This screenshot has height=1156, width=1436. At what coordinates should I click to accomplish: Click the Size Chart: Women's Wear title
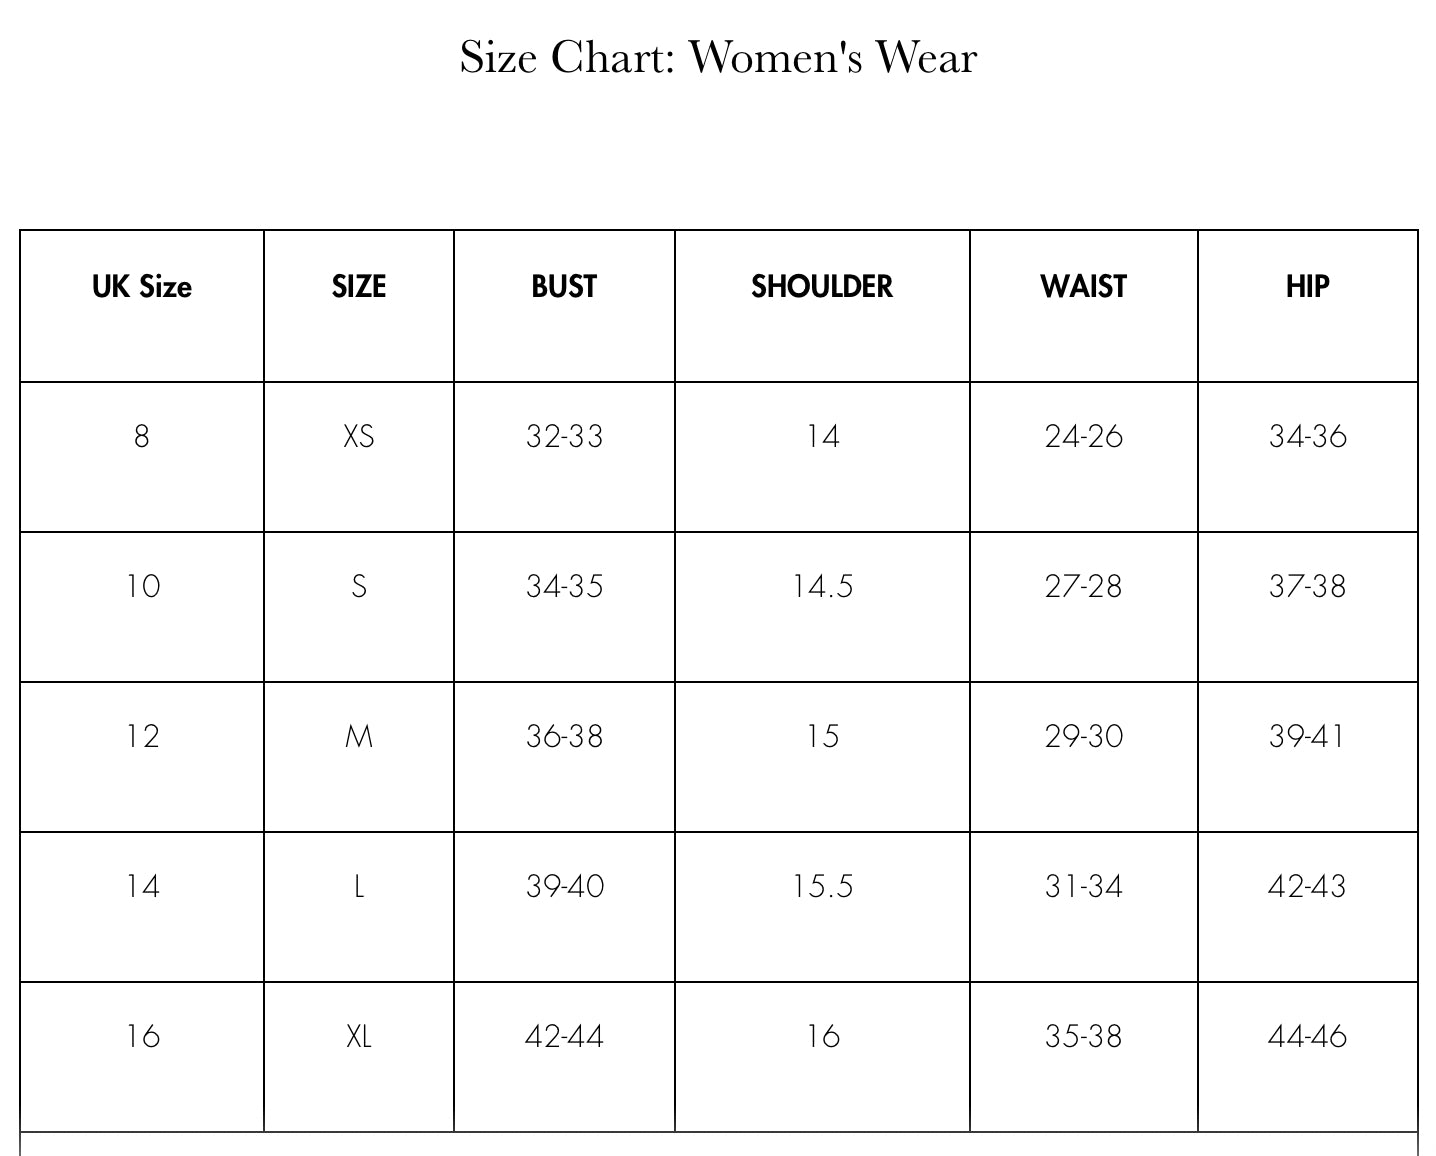717,57
